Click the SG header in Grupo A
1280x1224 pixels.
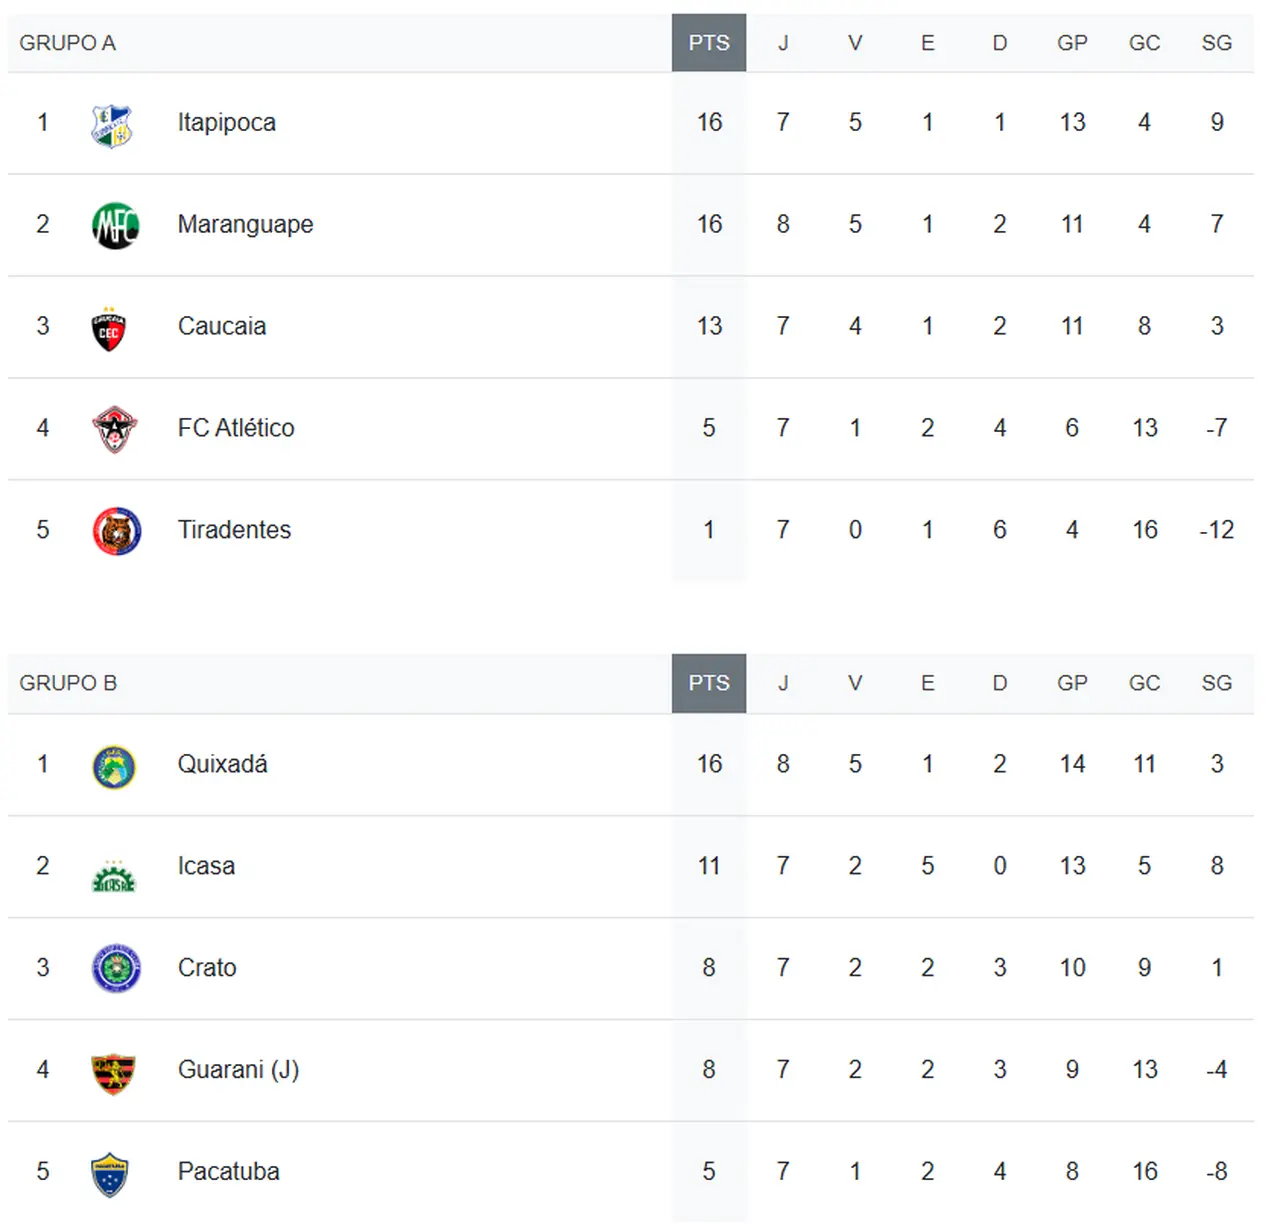1216,43
